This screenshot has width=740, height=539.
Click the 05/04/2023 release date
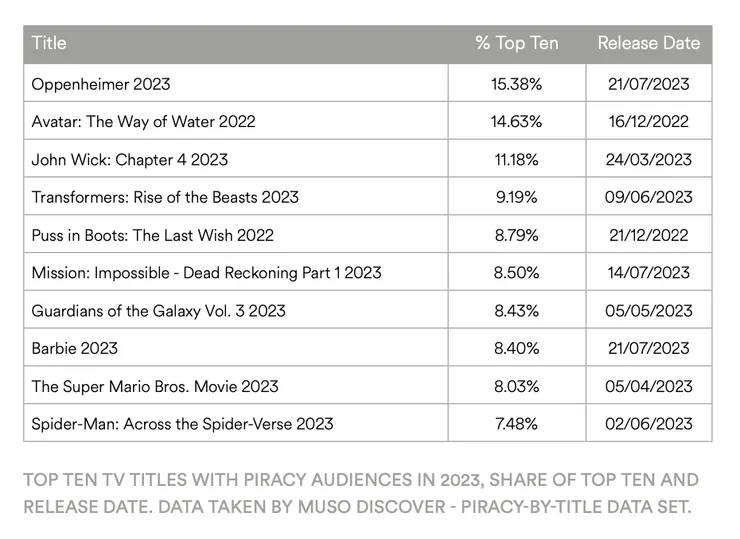coord(648,386)
